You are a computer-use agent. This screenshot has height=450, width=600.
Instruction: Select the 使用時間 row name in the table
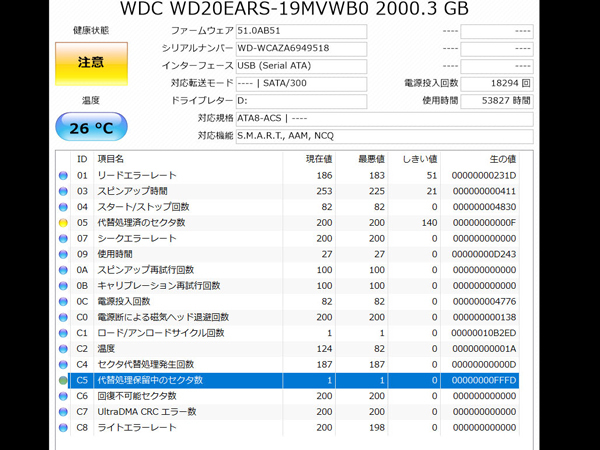(115, 254)
